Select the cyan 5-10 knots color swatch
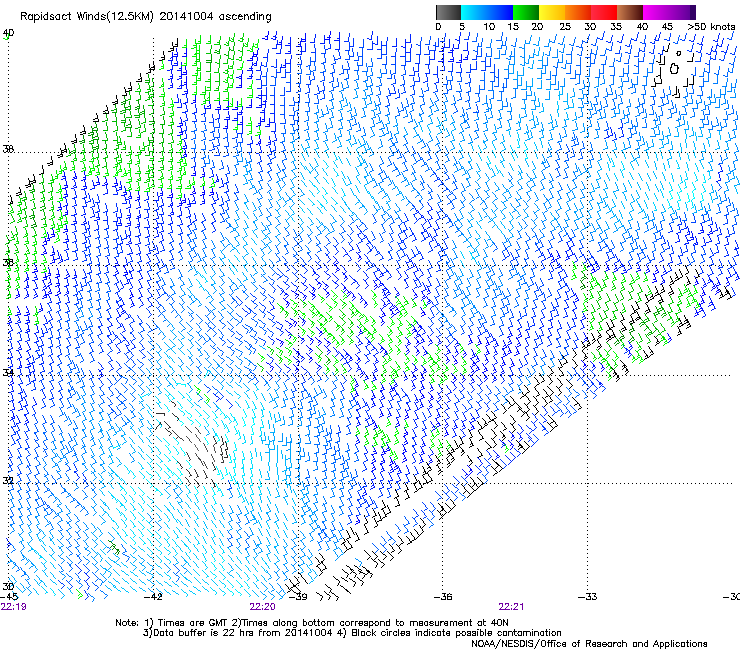 tap(473, 12)
